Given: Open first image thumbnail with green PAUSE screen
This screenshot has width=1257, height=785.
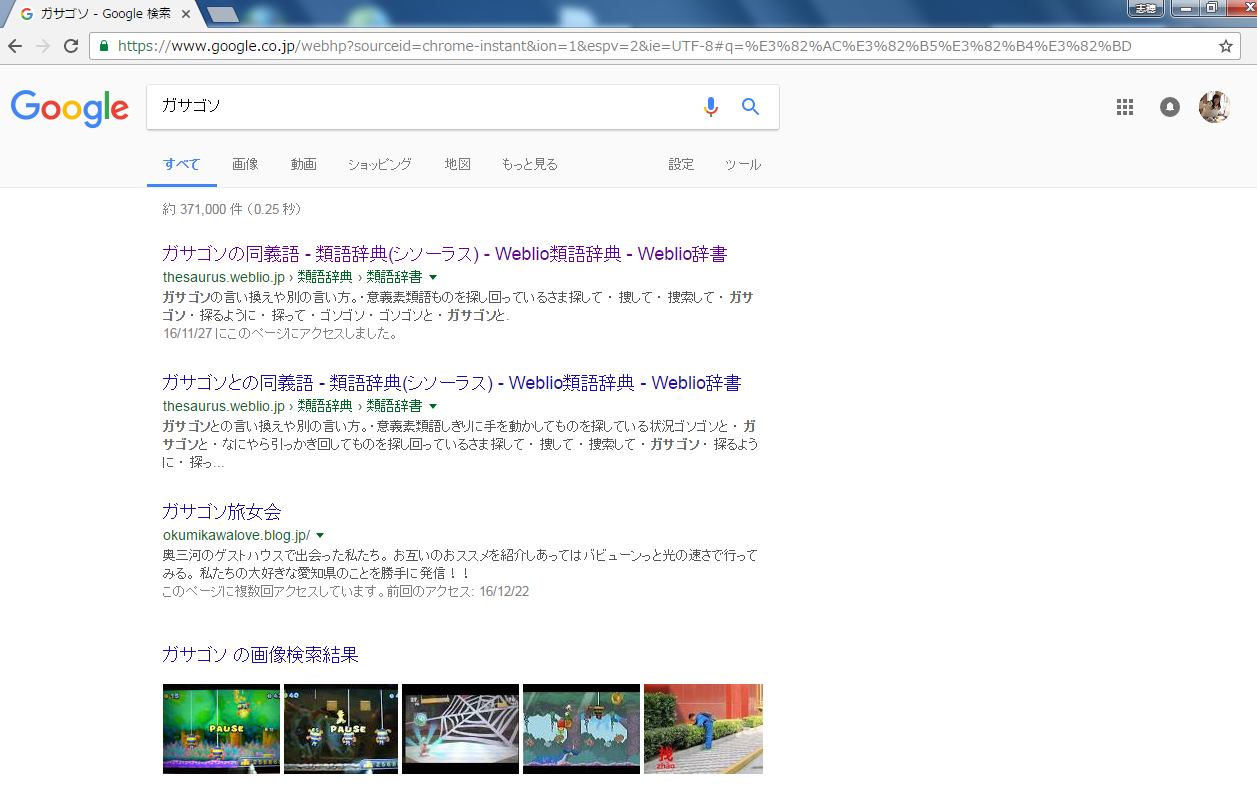Looking at the screenshot, I should tap(221, 729).
